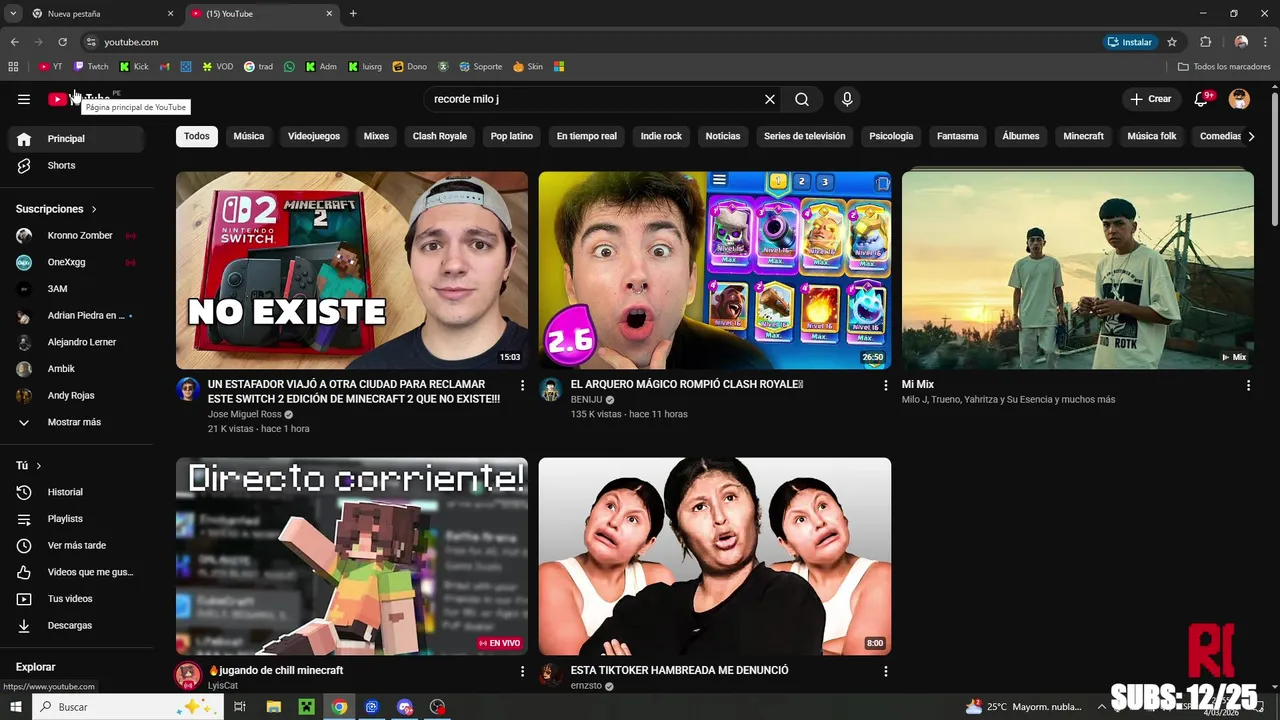1280x720 pixels.
Task: Go to Principal in the sidebar
Action: click(x=76, y=139)
